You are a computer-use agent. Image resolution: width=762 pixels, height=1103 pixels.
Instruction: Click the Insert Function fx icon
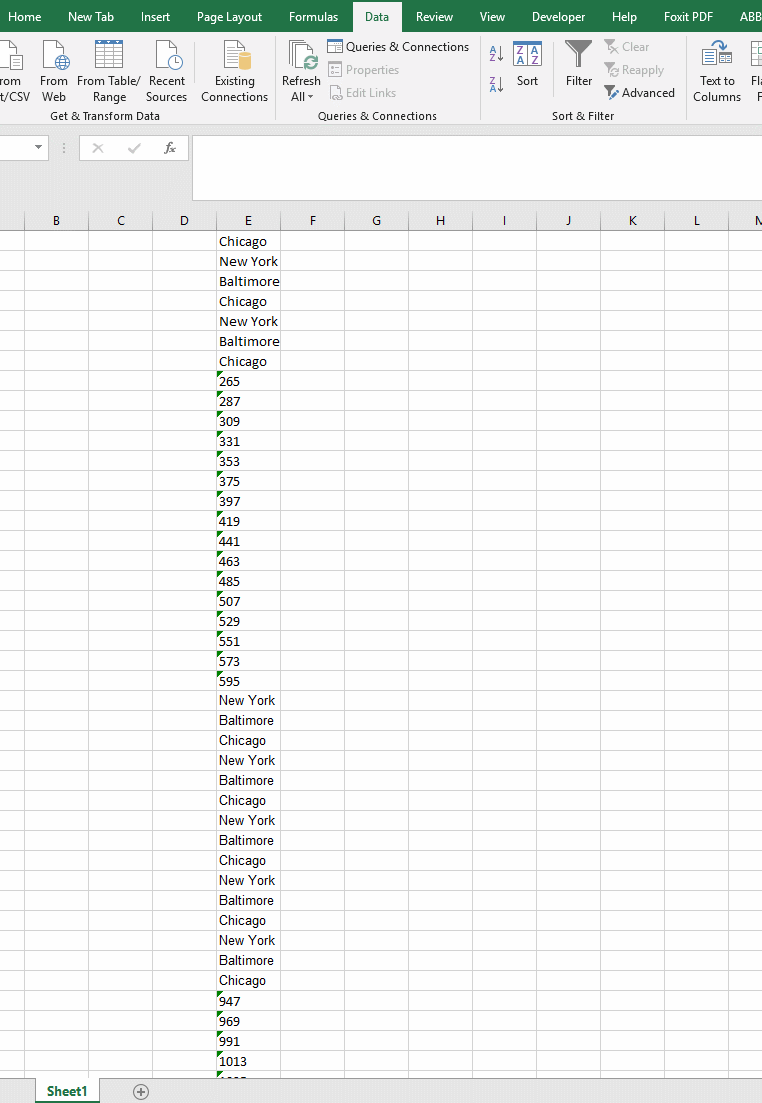point(170,148)
